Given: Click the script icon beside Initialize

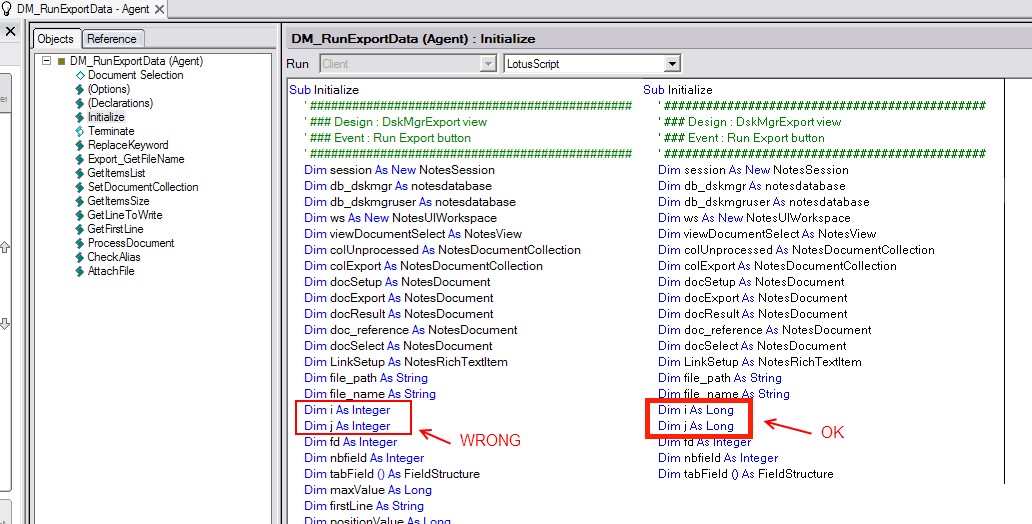Looking at the screenshot, I should click(80, 117).
